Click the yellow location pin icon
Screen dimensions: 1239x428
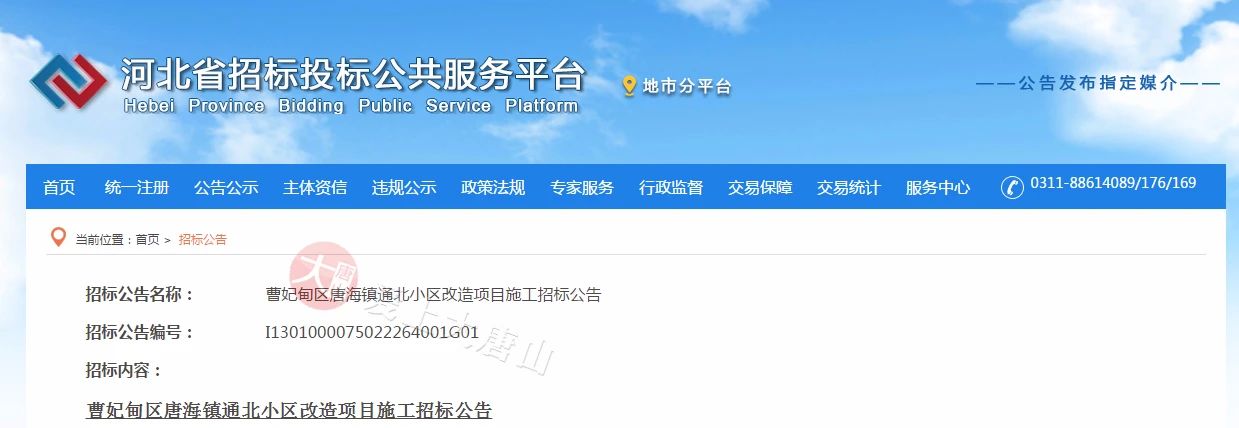629,86
